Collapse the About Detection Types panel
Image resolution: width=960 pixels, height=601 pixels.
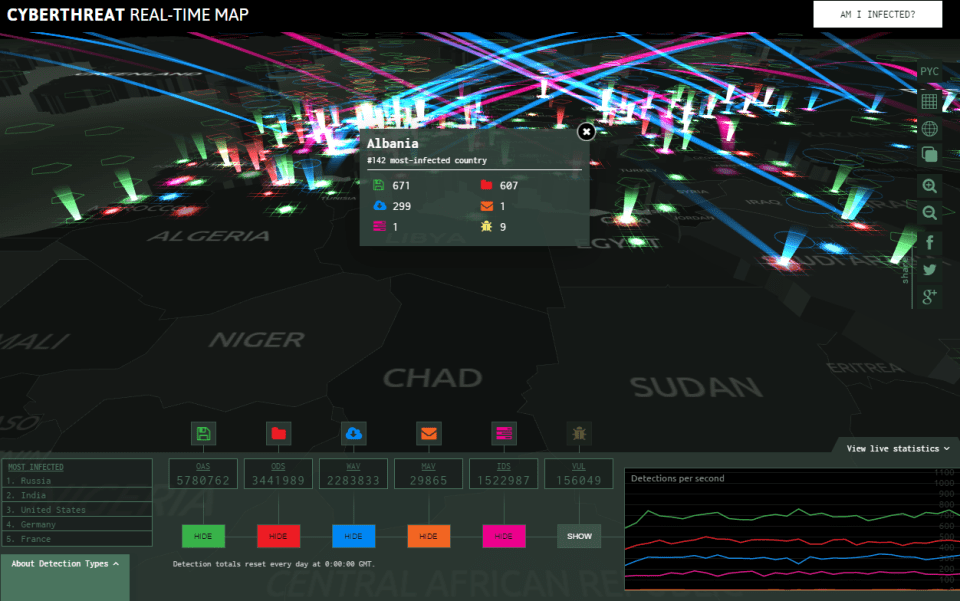coord(65,564)
